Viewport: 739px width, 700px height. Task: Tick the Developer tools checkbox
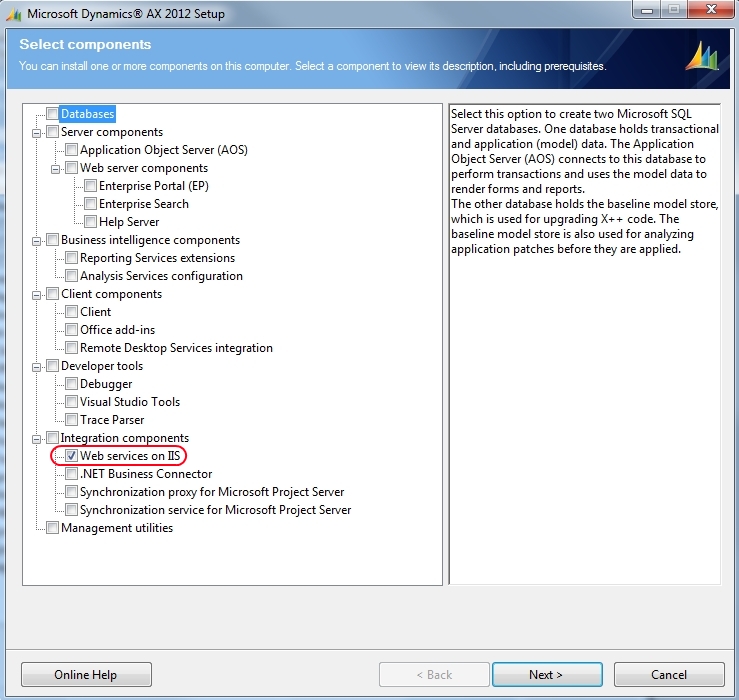[52, 365]
